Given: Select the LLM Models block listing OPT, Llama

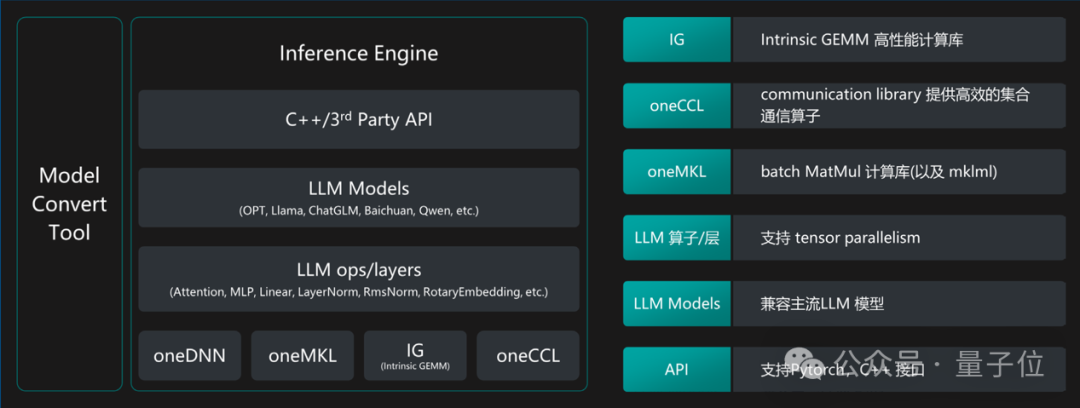Looking at the screenshot, I should [x=358, y=198].
